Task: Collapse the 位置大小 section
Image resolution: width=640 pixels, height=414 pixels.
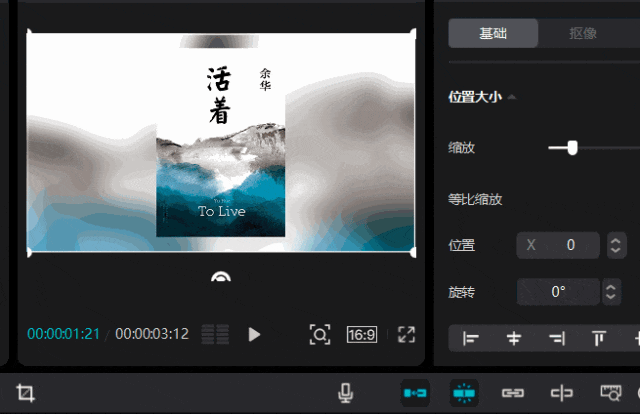Action: [512, 97]
